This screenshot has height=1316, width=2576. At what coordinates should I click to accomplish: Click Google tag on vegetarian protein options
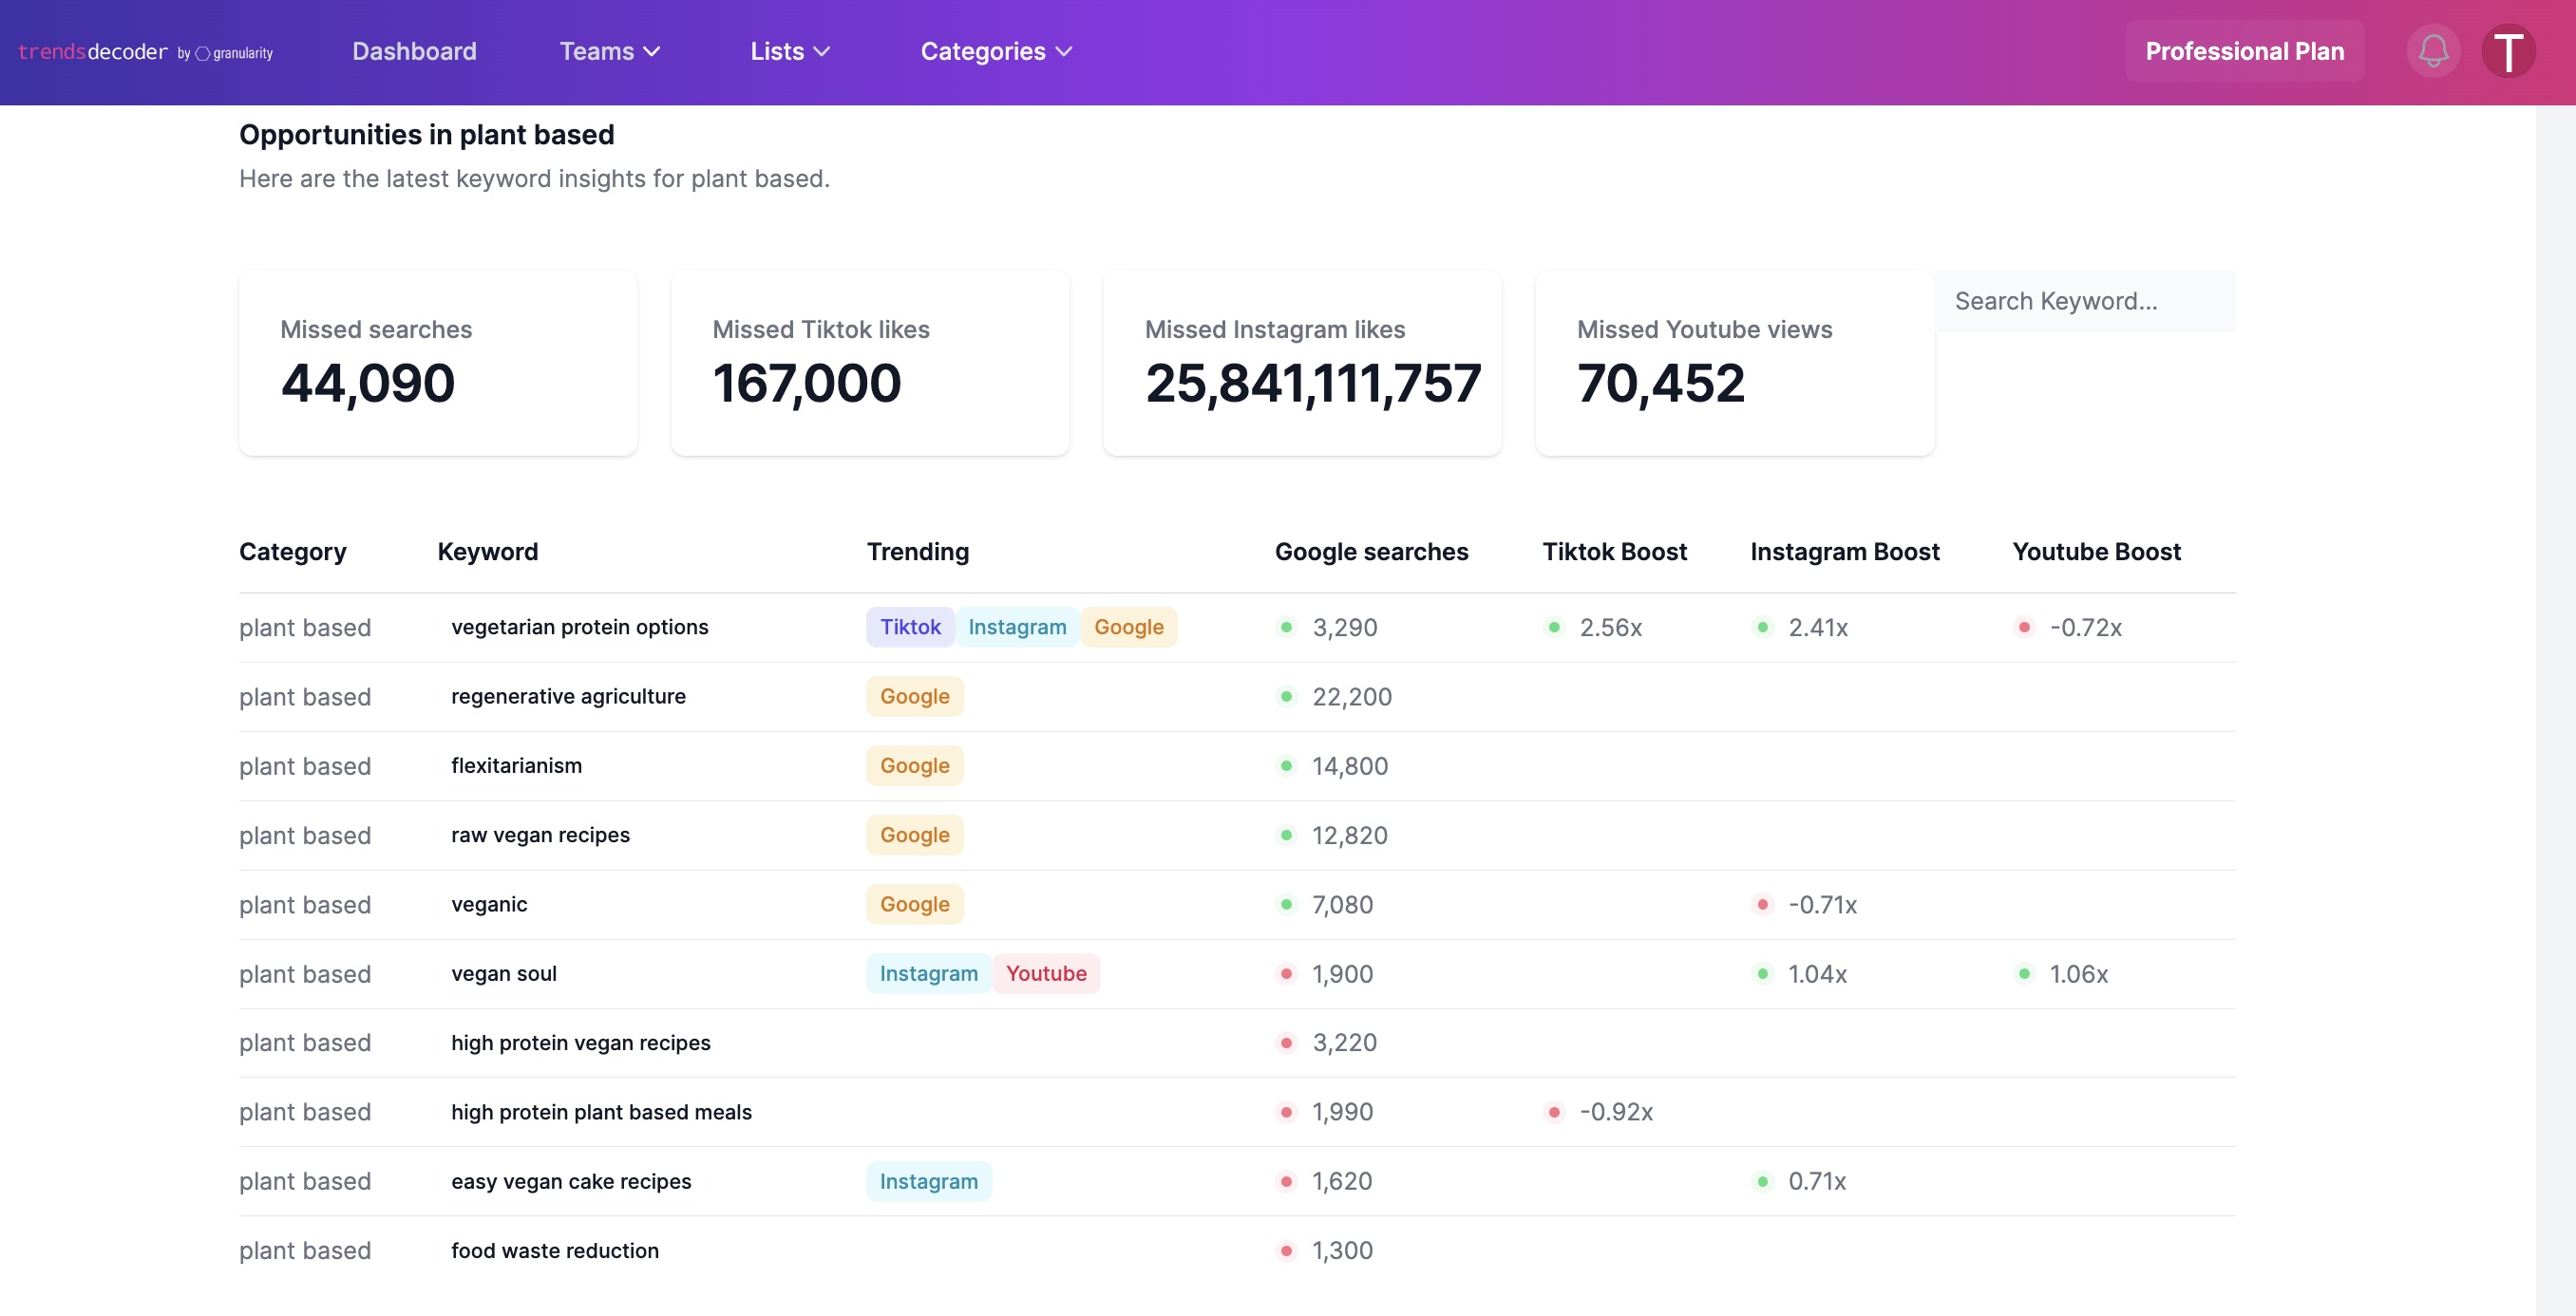click(x=1128, y=627)
